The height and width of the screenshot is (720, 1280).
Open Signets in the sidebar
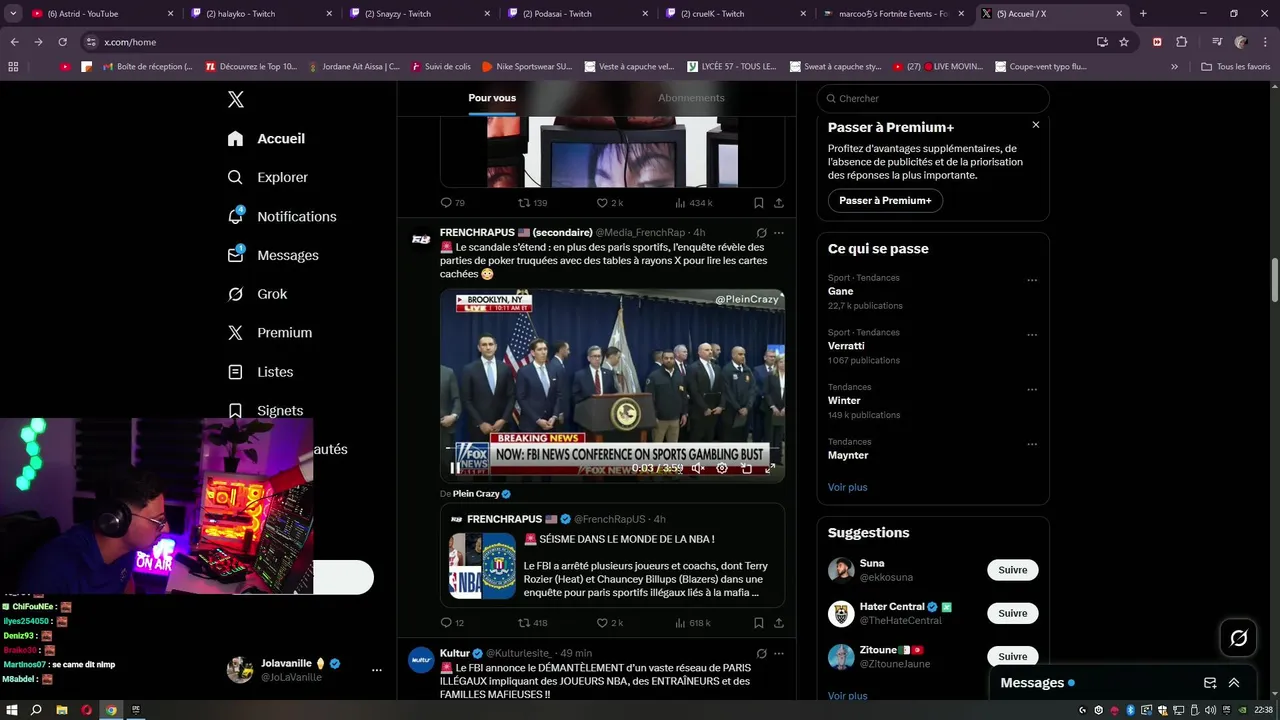click(265, 411)
